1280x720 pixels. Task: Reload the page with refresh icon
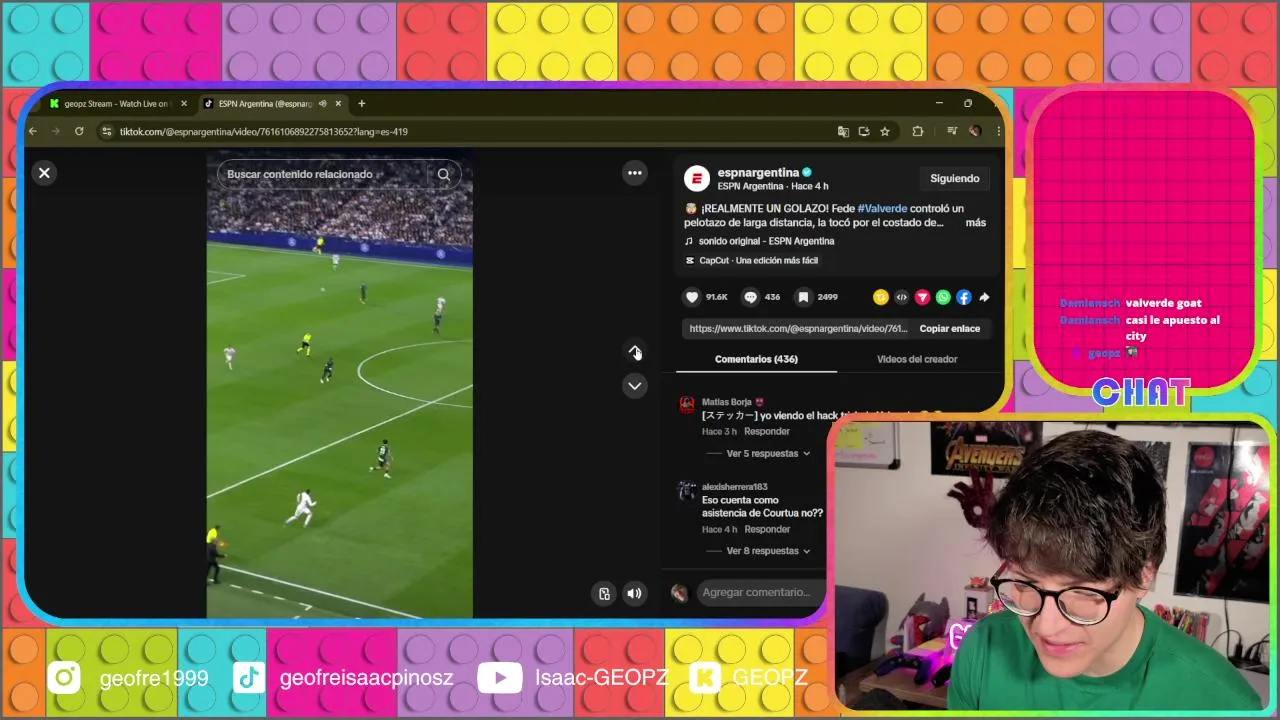click(79, 131)
